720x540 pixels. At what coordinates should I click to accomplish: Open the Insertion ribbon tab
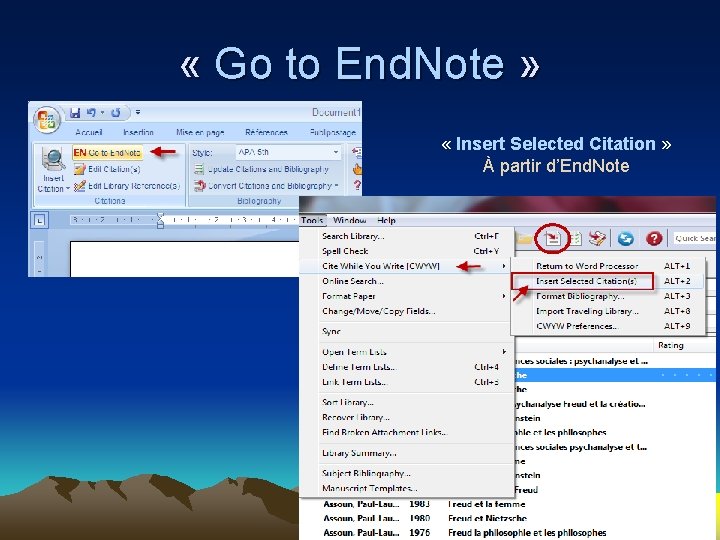click(138, 133)
